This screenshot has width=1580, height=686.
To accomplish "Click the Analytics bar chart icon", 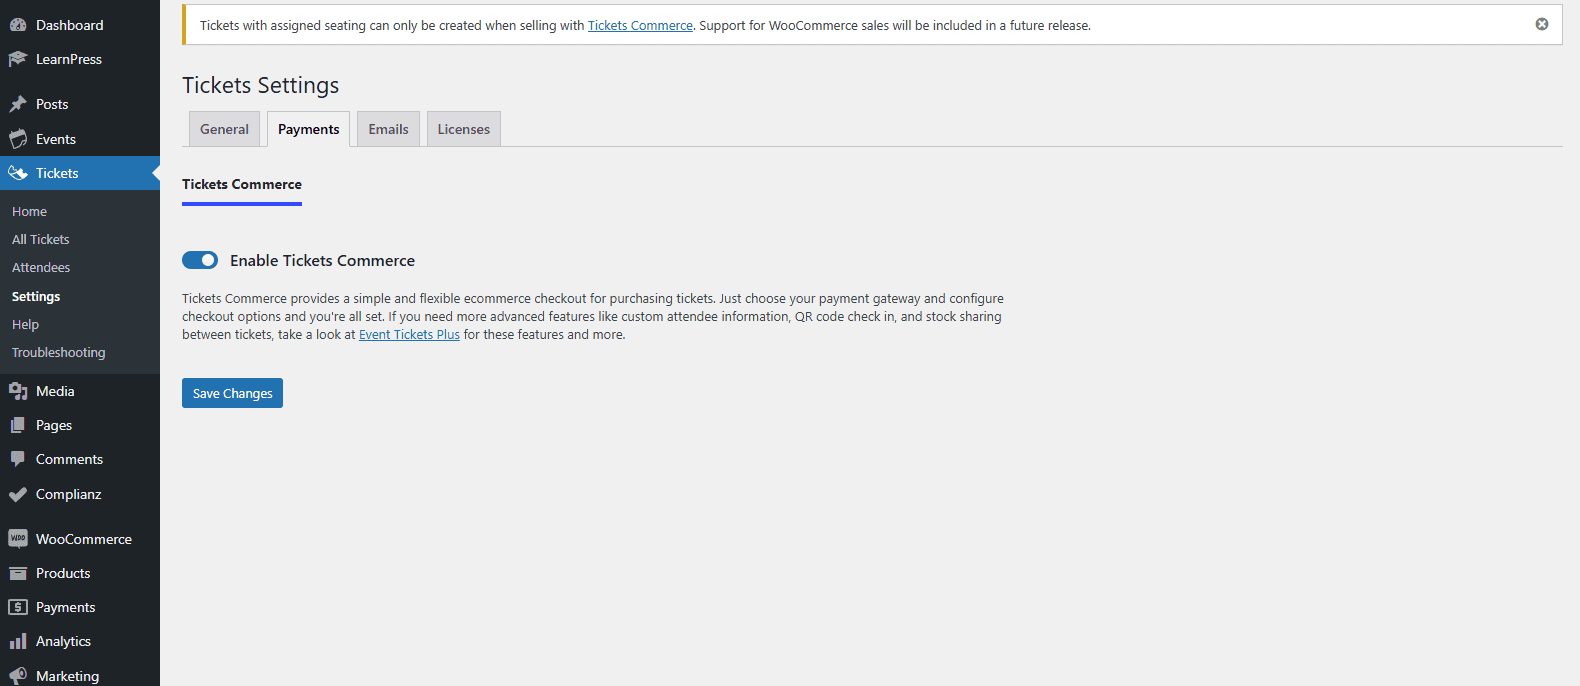I will click(x=18, y=641).
